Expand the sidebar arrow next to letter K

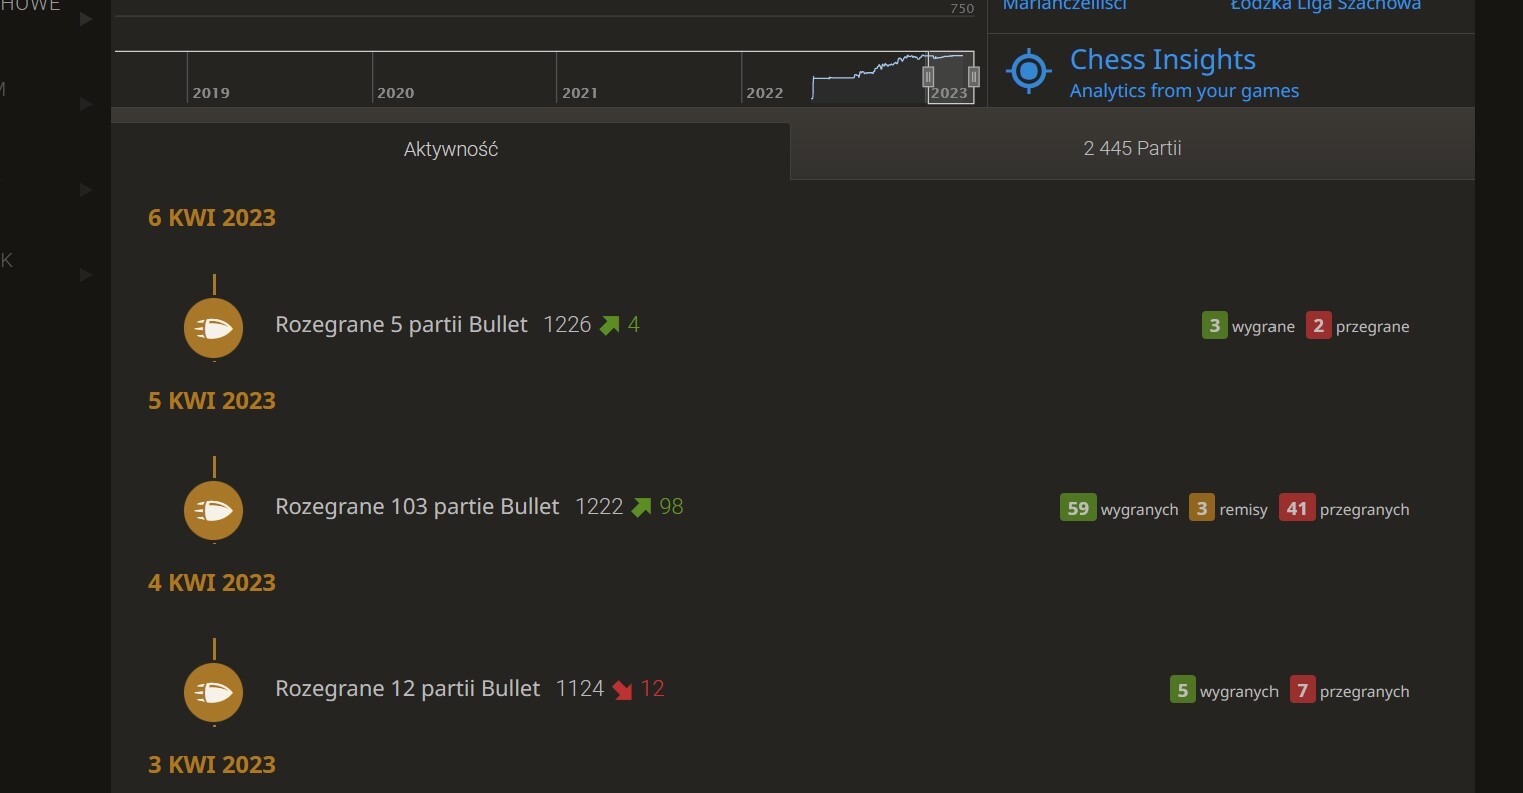tap(86, 274)
